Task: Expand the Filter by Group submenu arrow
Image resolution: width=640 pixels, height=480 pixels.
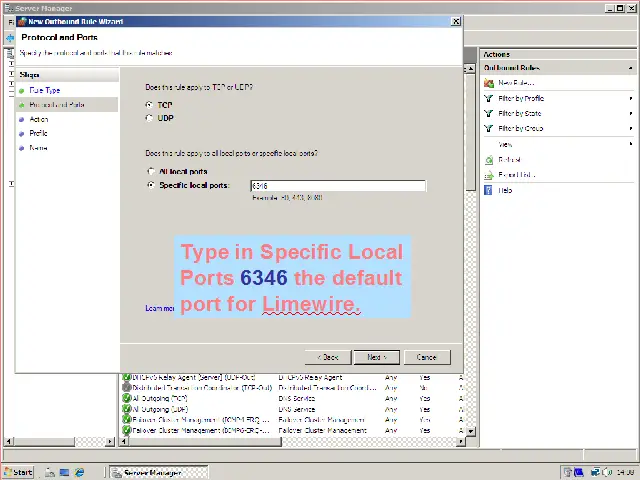Action: (631, 129)
